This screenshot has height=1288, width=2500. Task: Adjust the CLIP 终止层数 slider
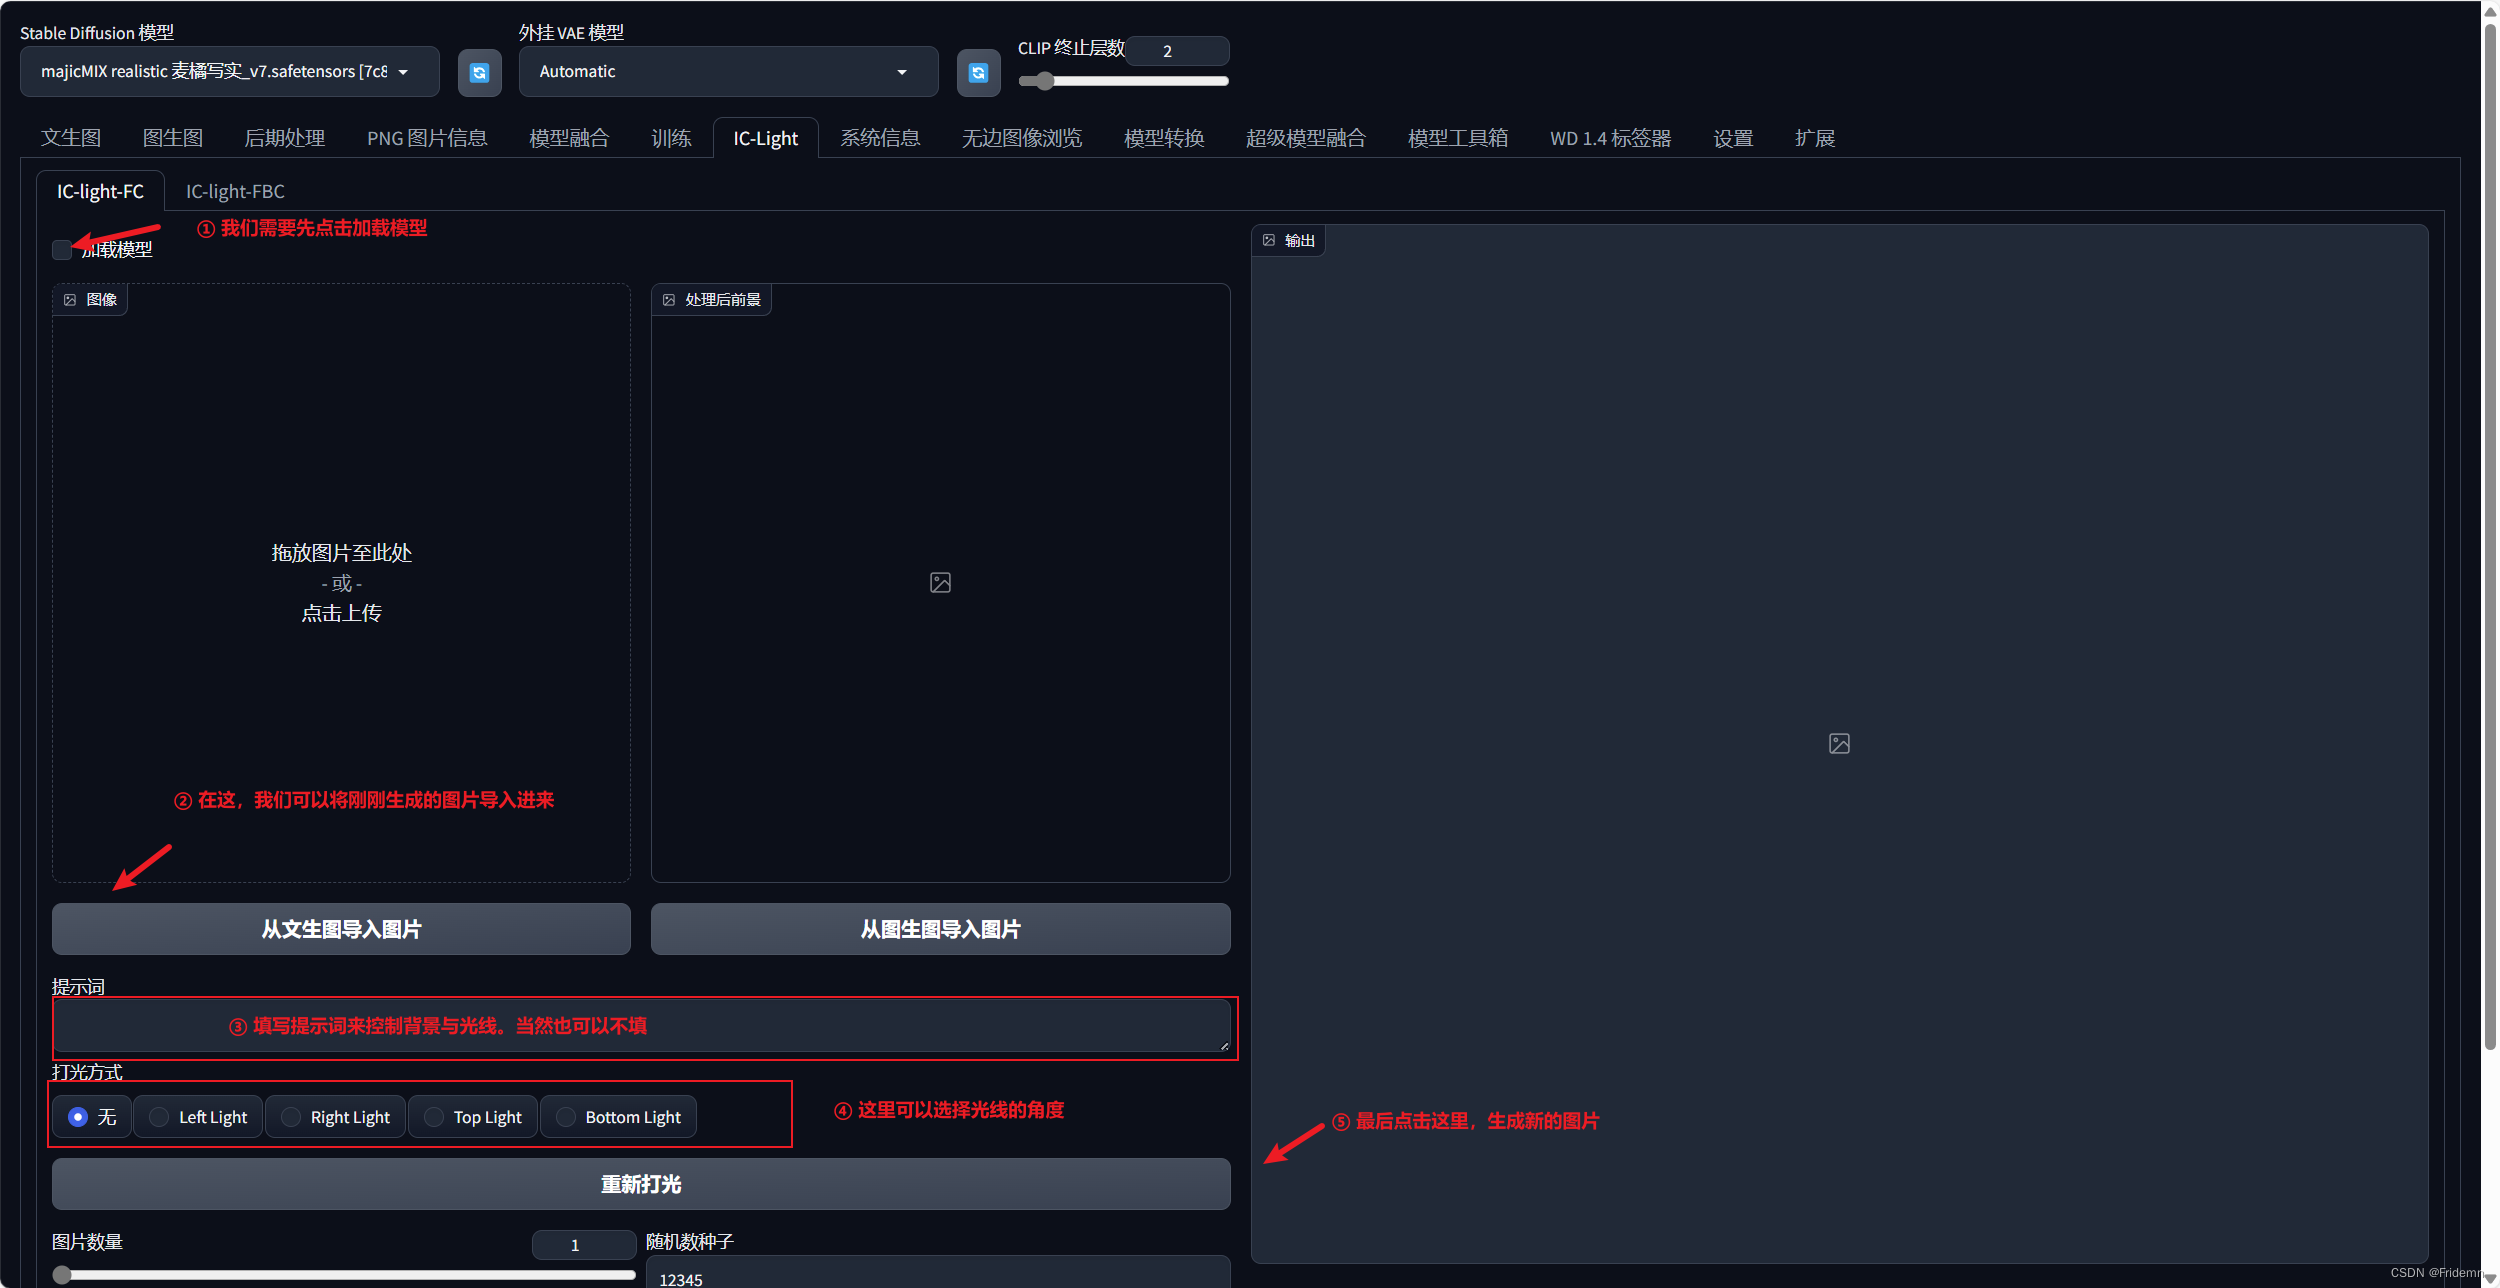pyautogui.click(x=1044, y=81)
